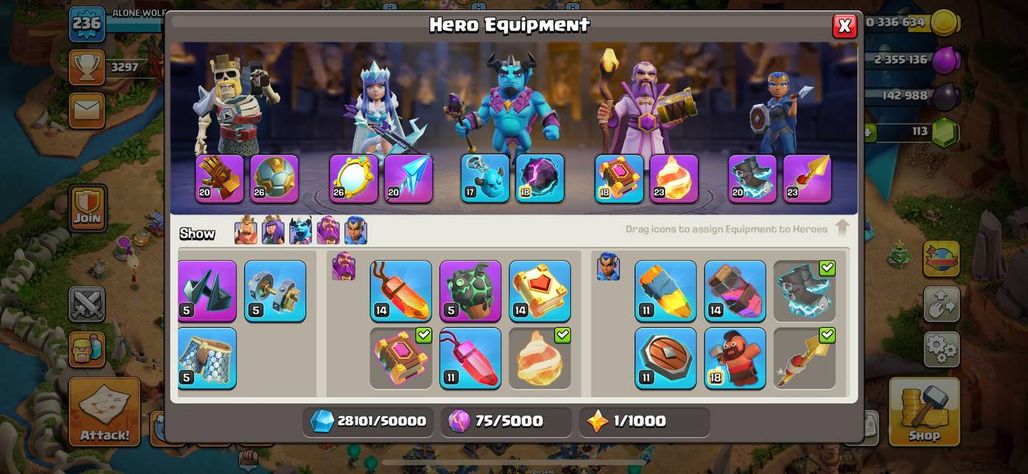This screenshot has height=474, width=1028.
Task: Toggle the equipped Eternal Tome with checkmark
Action: coord(401,358)
